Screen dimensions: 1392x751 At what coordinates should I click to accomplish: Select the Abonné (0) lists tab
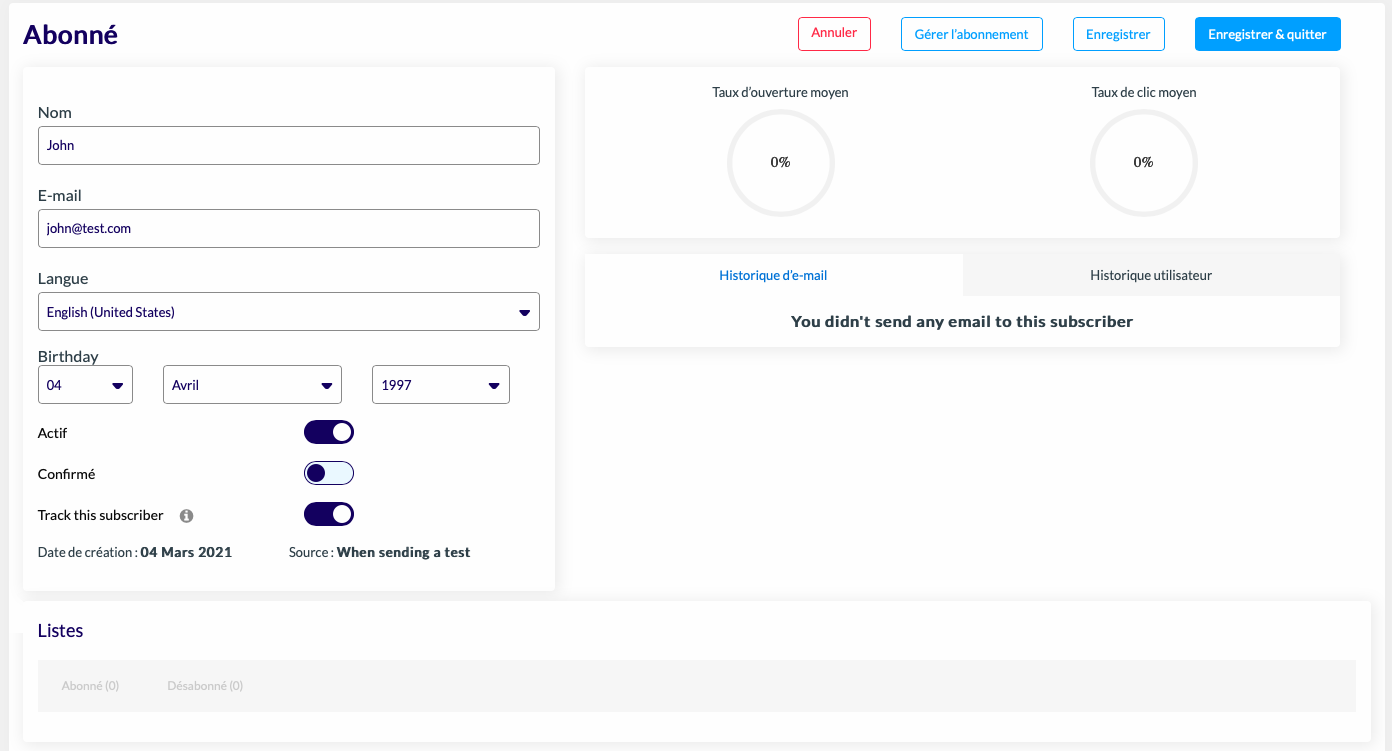pyautogui.click(x=90, y=686)
